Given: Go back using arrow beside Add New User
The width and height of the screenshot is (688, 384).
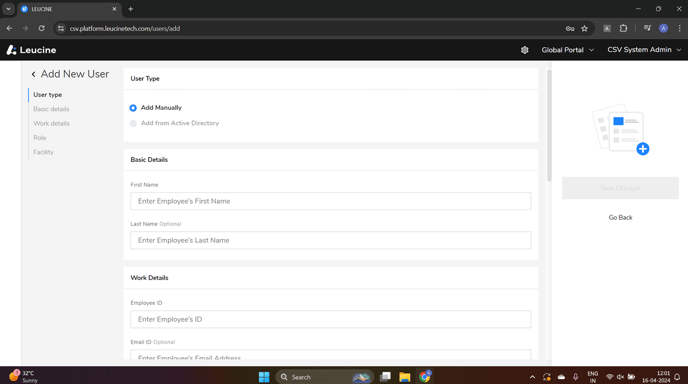Looking at the screenshot, I should pyautogui.click(x=33, y=74).
